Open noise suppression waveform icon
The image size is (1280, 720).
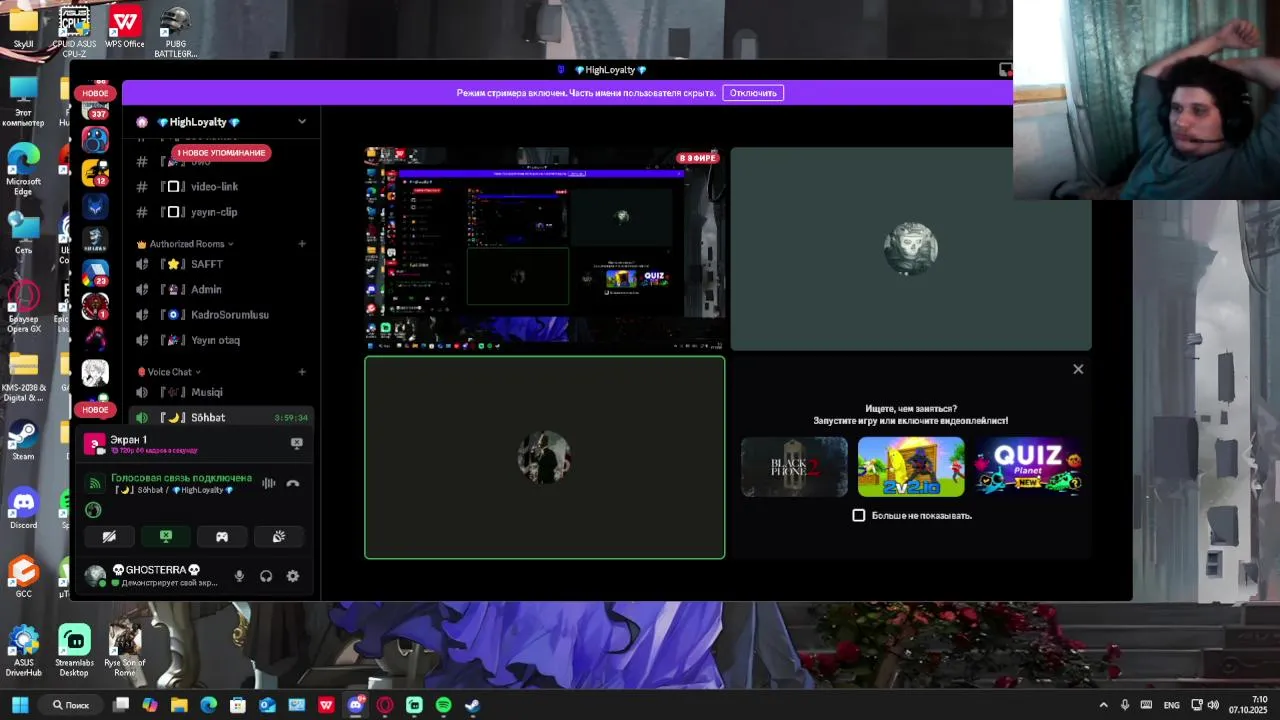click(268, 484)
